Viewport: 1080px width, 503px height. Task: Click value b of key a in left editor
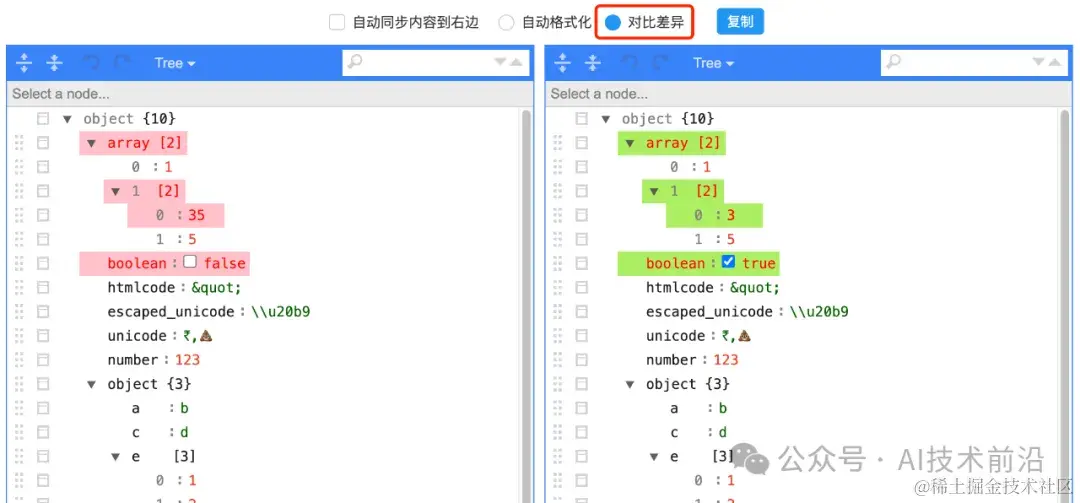click(x=184, y=408)
